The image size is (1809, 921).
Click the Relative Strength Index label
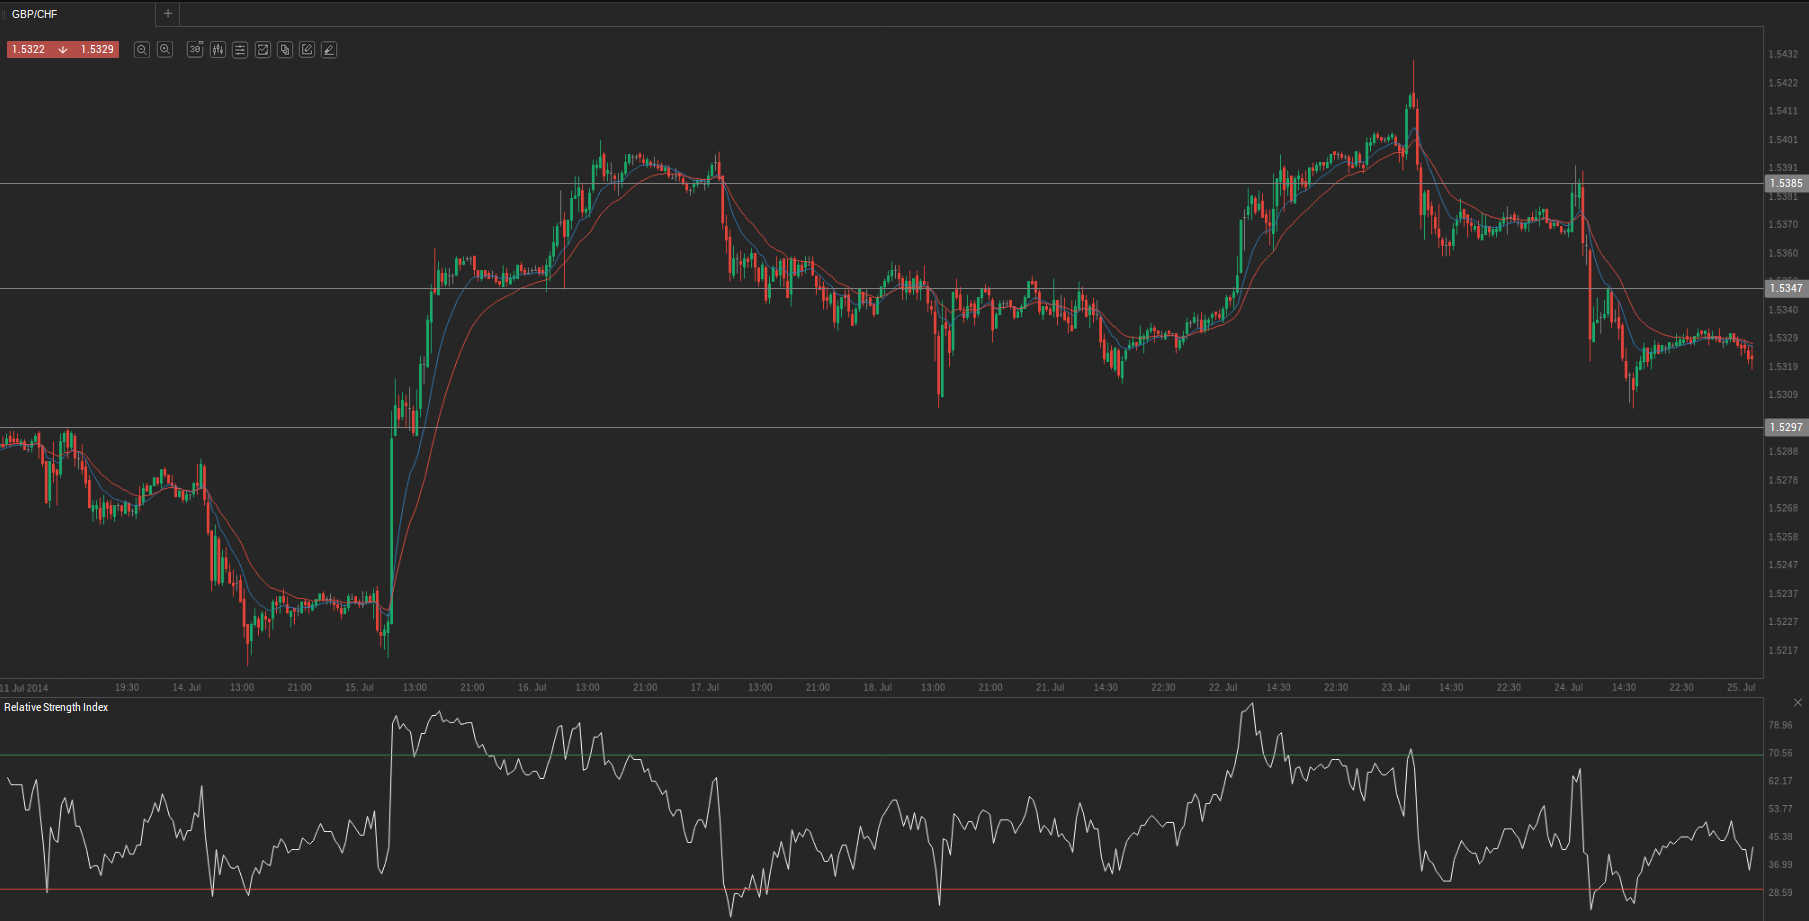(x=56, y=708)
